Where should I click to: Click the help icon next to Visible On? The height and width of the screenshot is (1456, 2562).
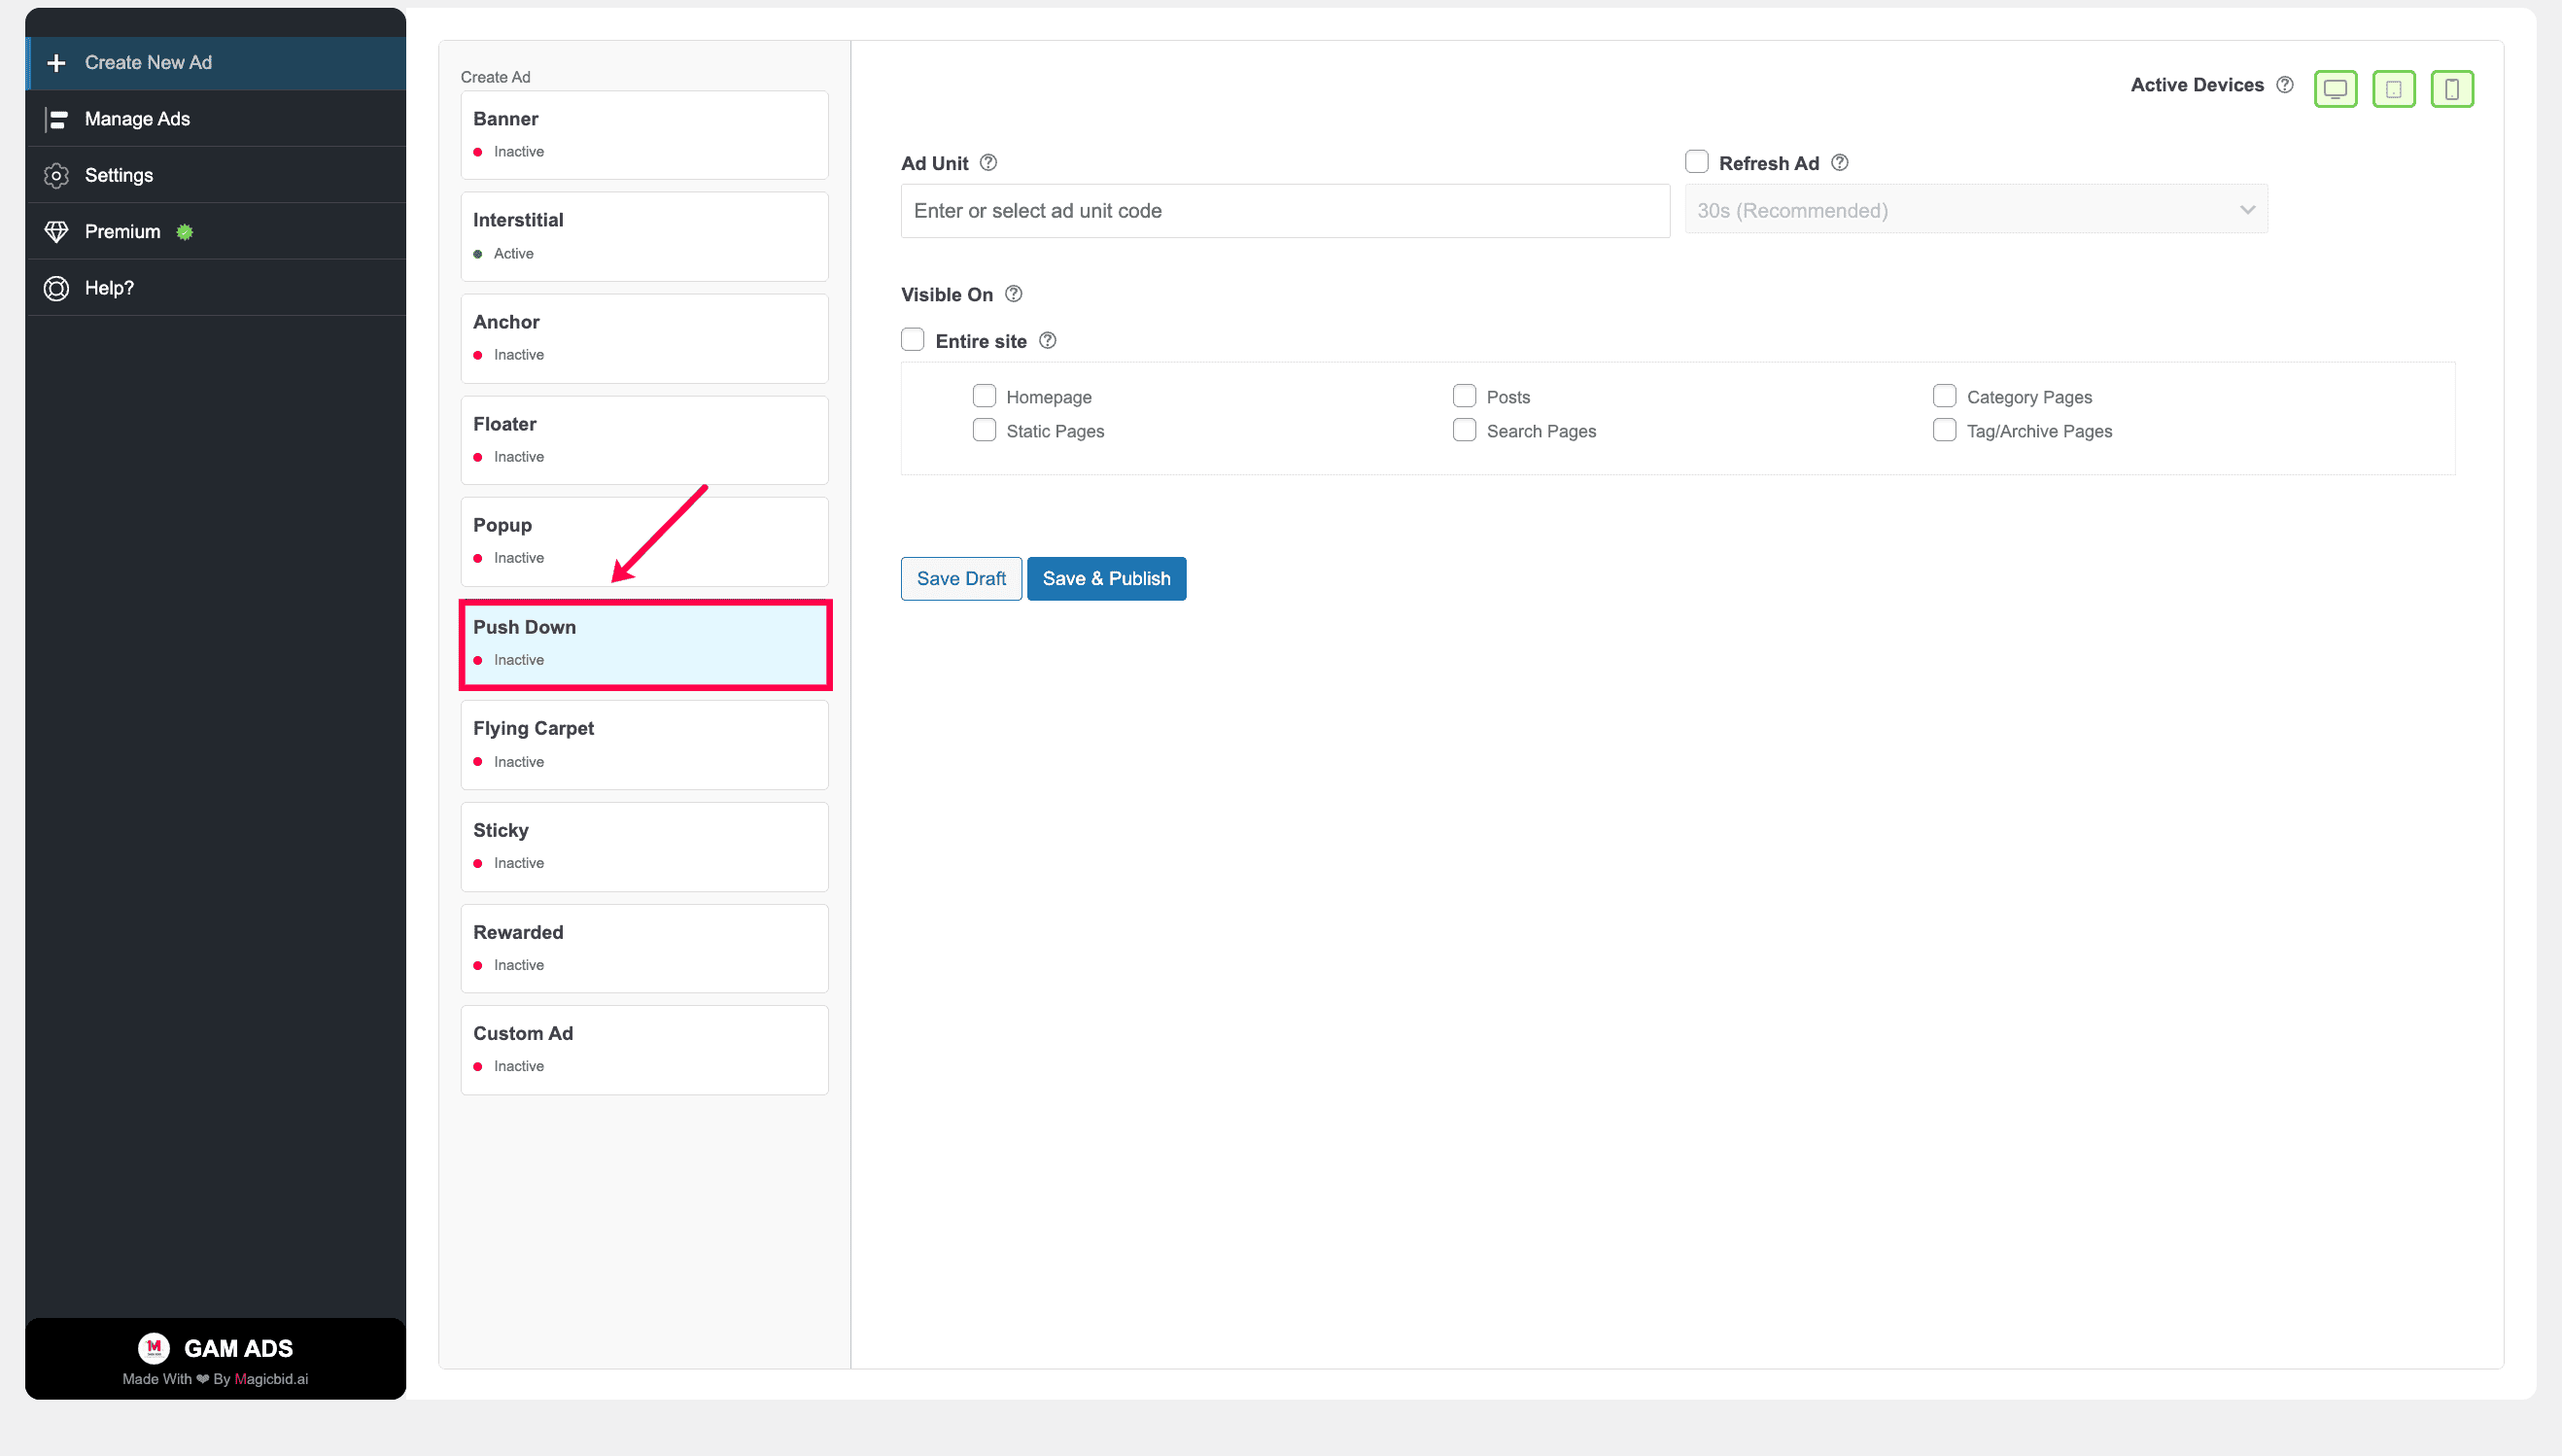click(1013, 294)
